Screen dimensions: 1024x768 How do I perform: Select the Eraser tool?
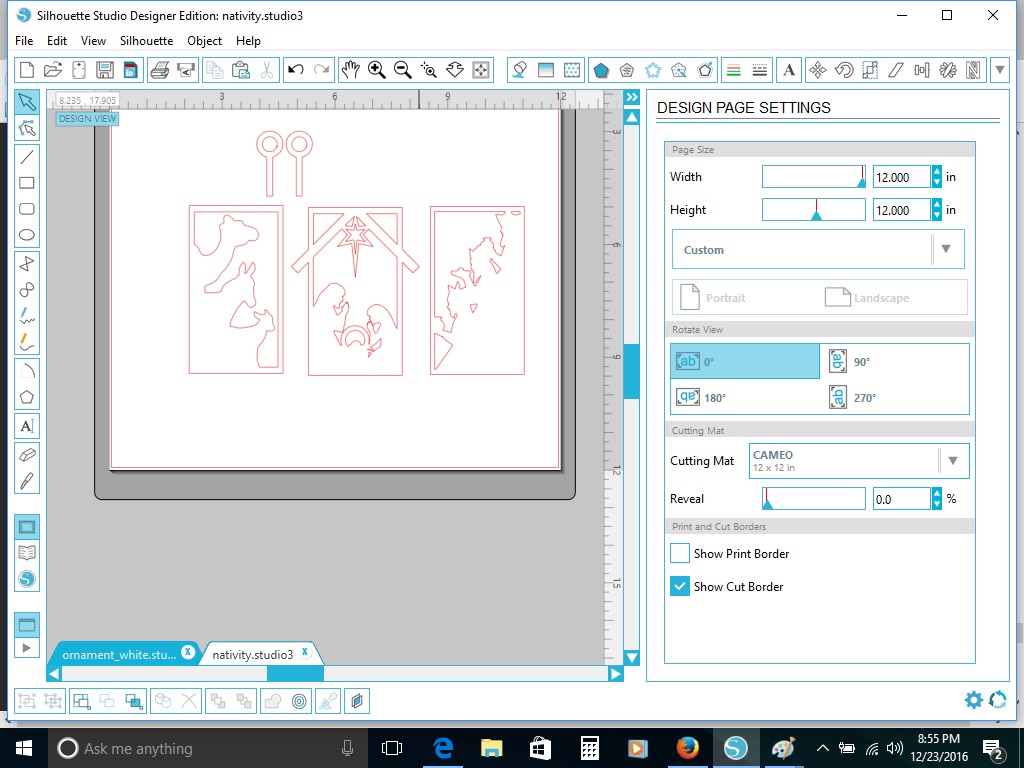click(27, 453)
